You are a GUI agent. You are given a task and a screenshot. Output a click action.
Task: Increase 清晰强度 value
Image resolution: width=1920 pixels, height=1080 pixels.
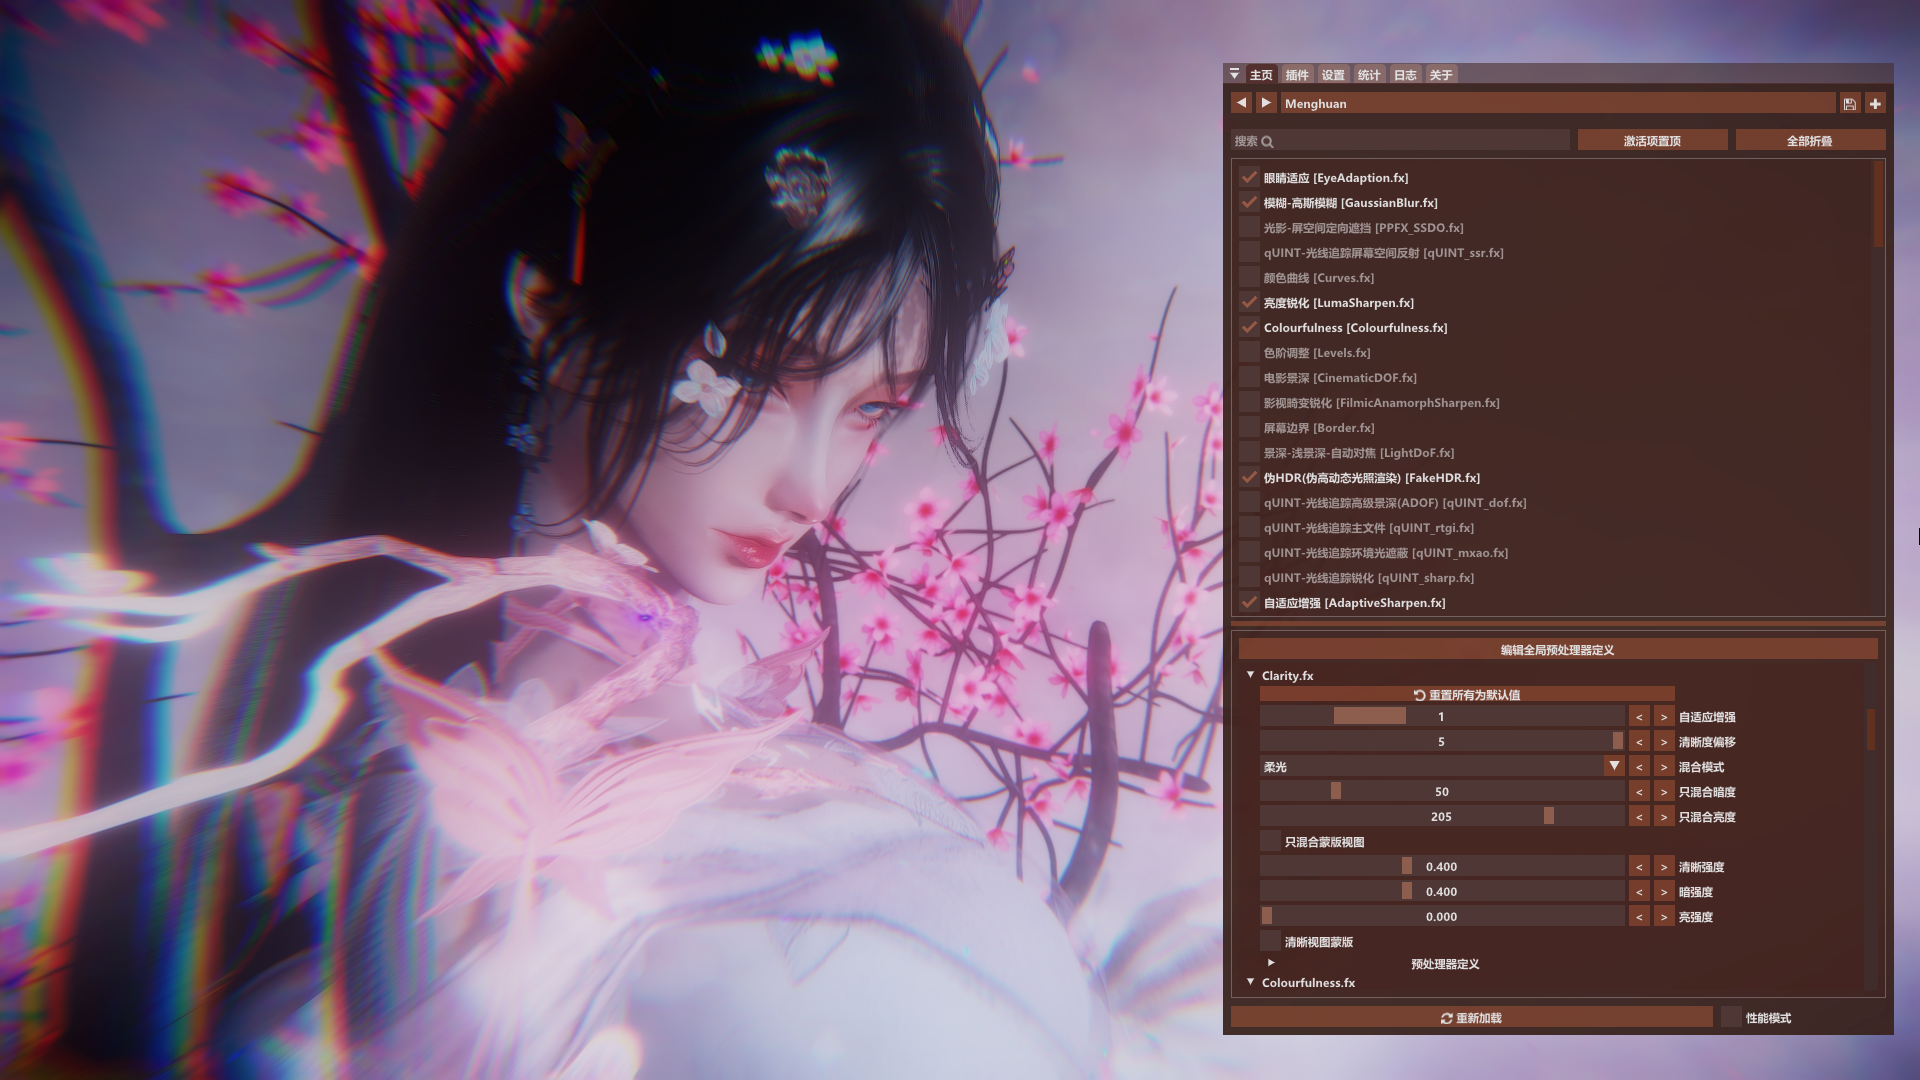(1664, 867)
